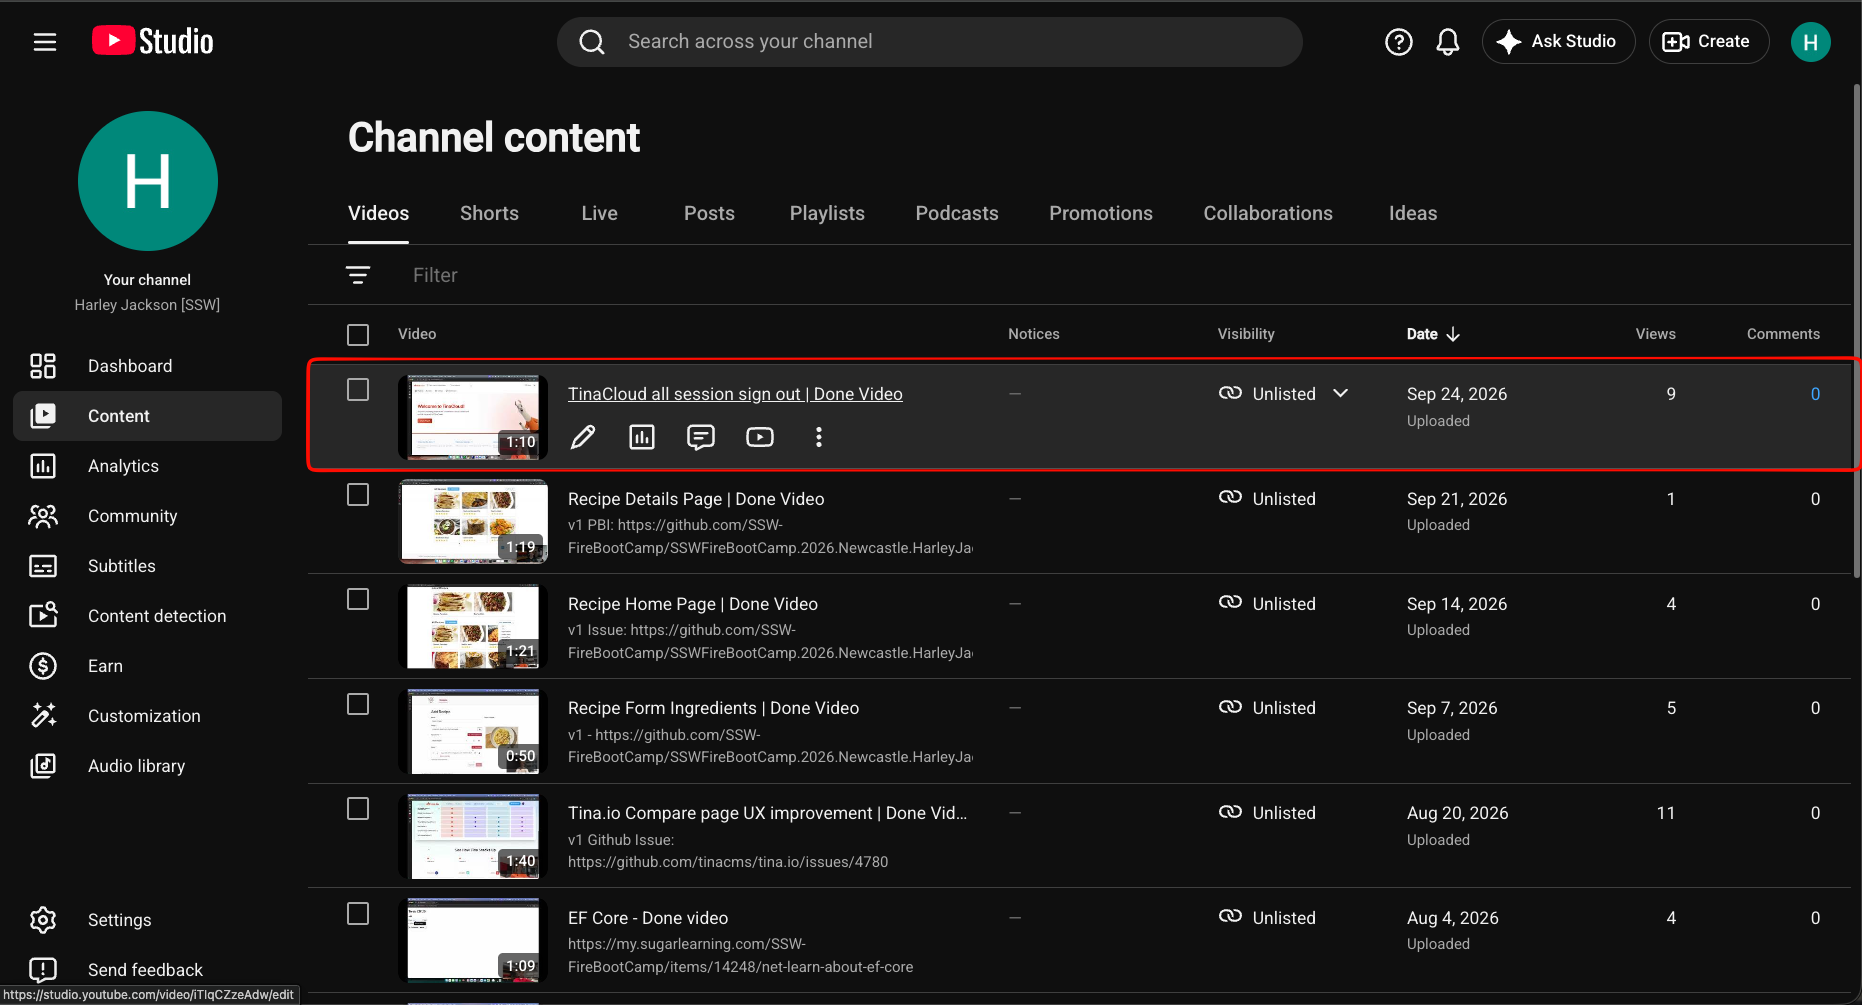Viewport: 1862px width, 1005px height.
Task: Sort by the Date column header
Action: [x=1433, y=334]
